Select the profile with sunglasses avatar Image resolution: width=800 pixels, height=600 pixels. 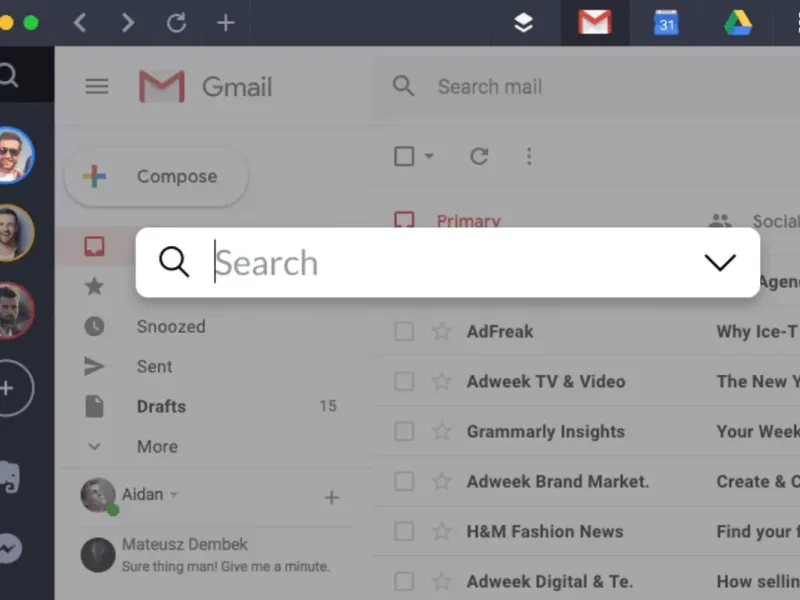(x=15, y=155)
